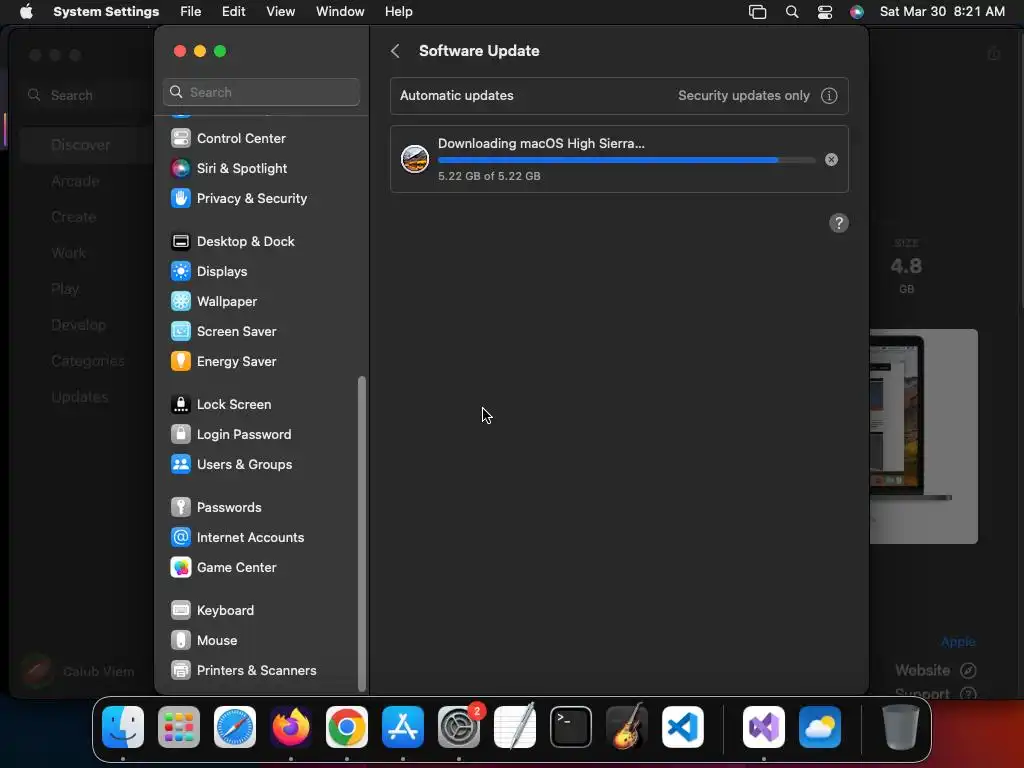Open the System Settings app menu
This screenshot has width=1024, height=768.
(x=106, y=12)
